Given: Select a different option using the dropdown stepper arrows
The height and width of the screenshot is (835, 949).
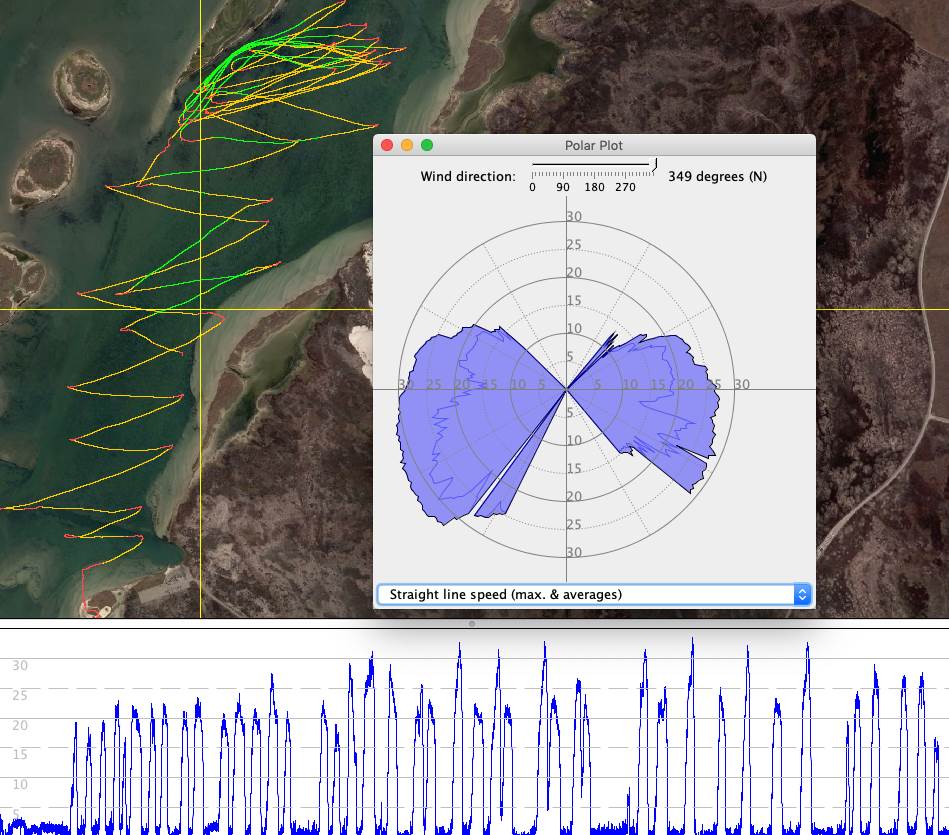Looking at the screenshot, I should tap(802, 593).
